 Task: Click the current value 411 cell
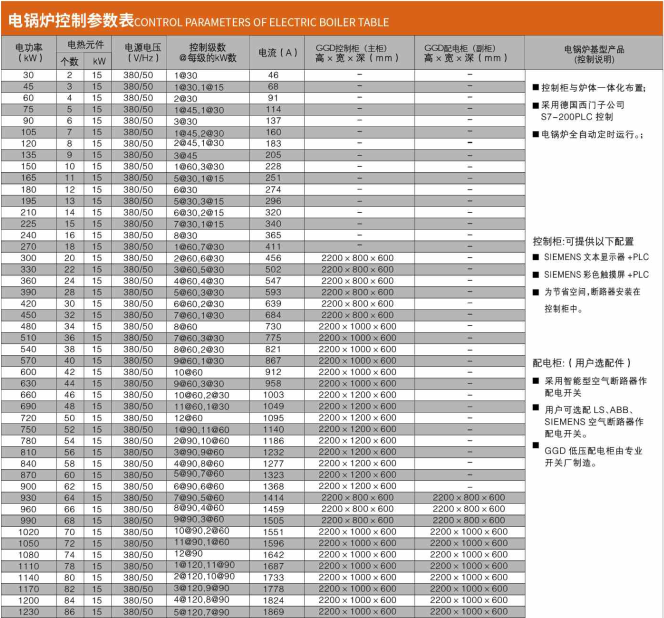[273, 246]
